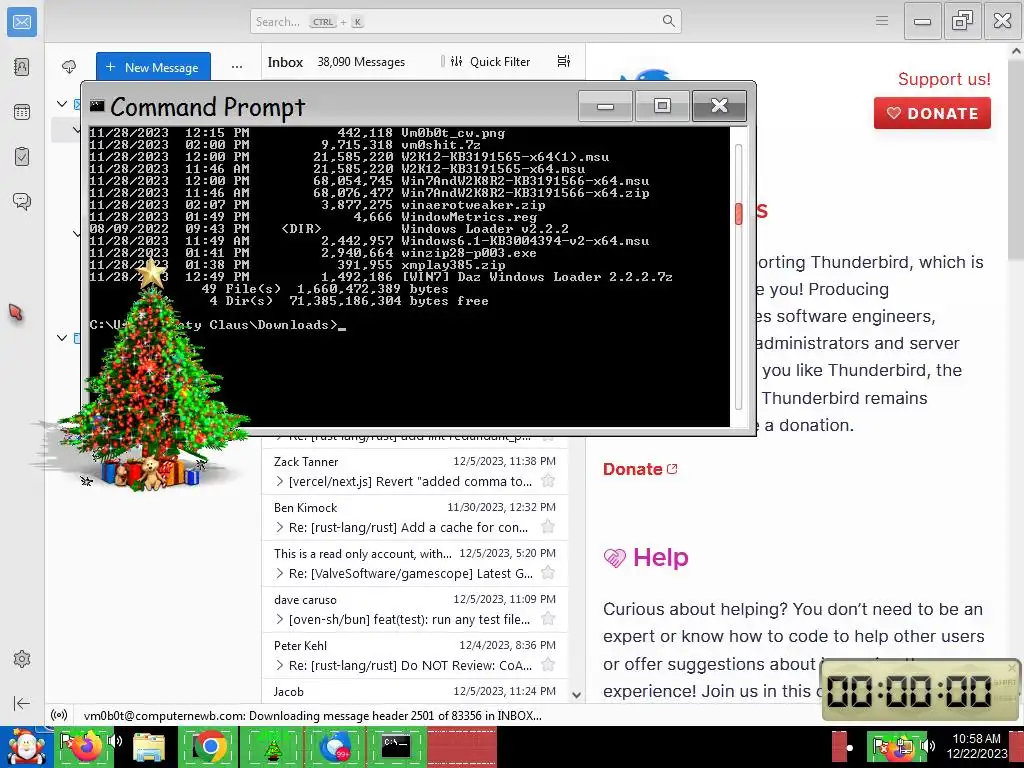Click the red DONATE button

932,113
